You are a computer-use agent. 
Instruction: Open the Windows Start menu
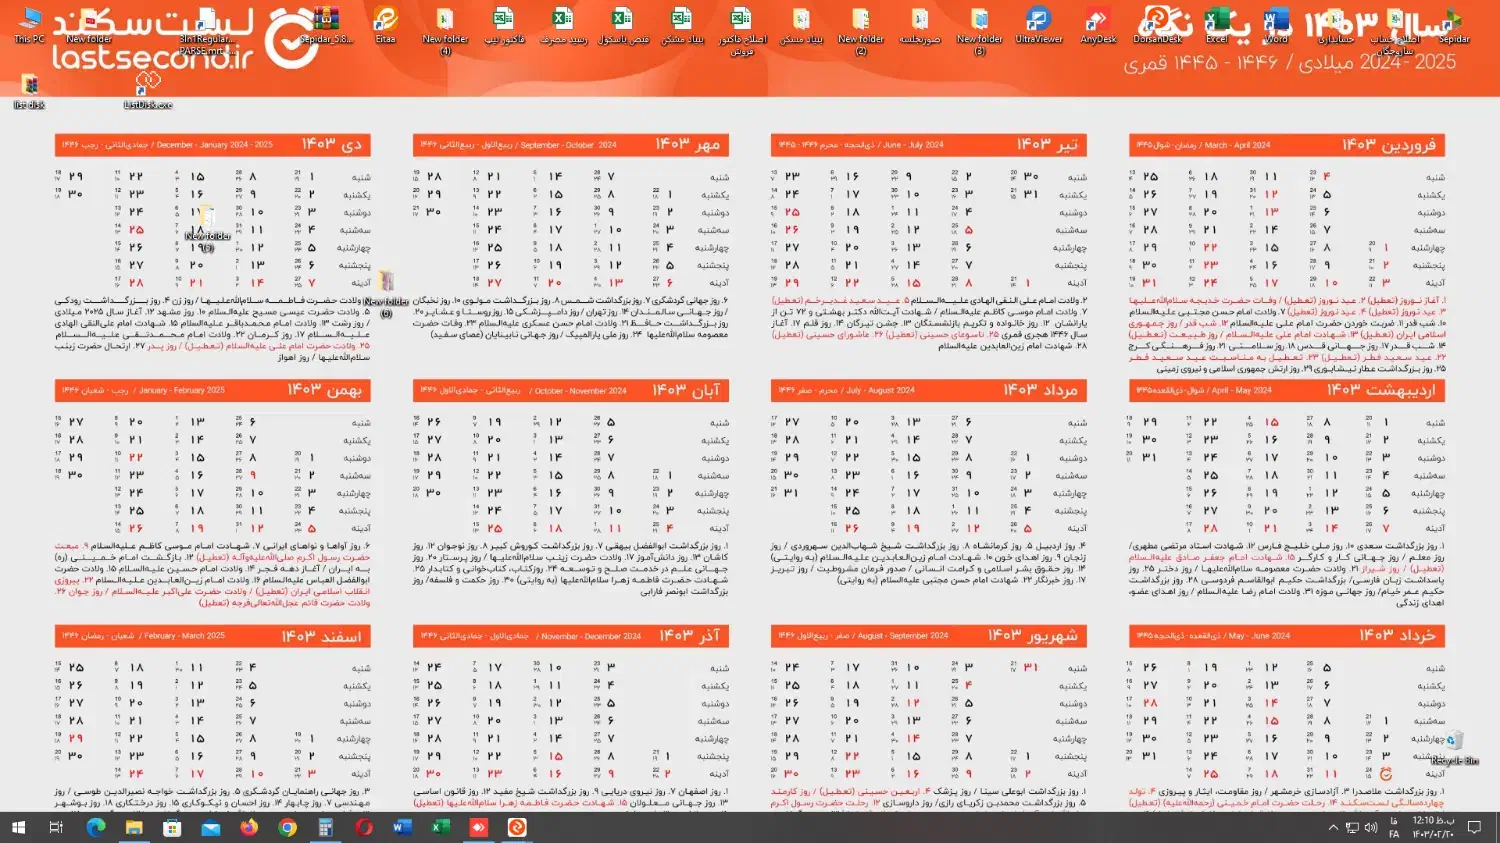pyautogui.click(x=18, y=827)
